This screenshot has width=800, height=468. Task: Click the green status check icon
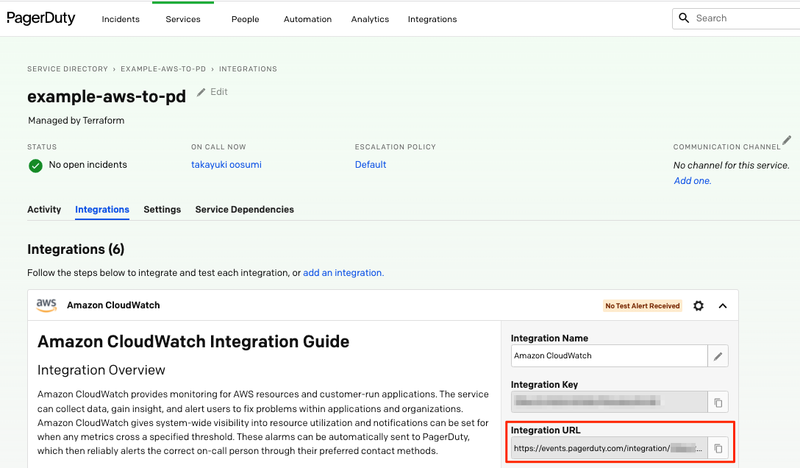[x=35, y=165]
